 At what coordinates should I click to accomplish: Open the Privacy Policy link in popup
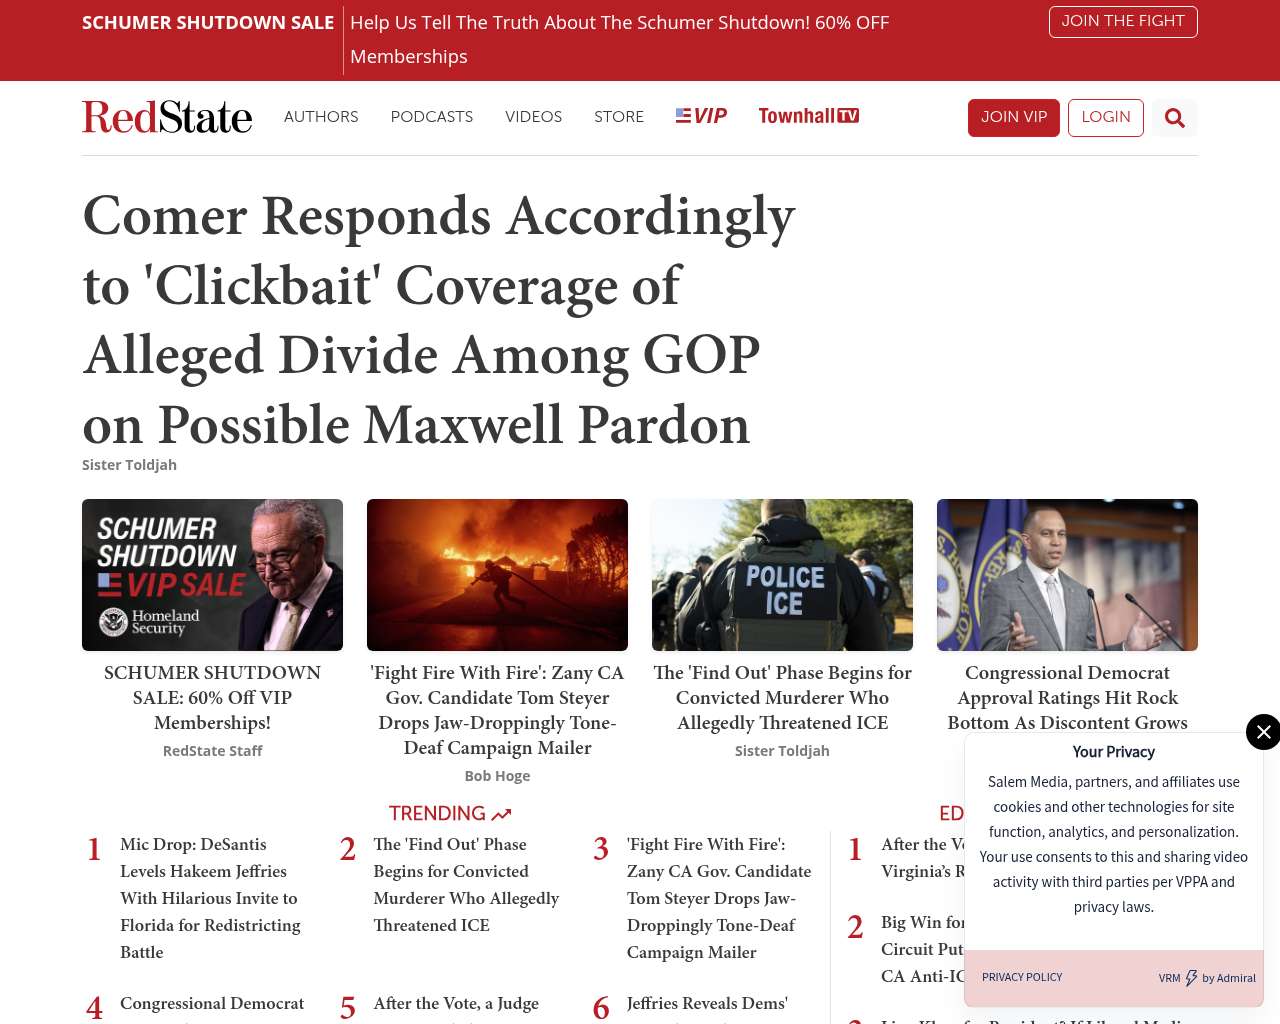click(x=1022, y=978)
